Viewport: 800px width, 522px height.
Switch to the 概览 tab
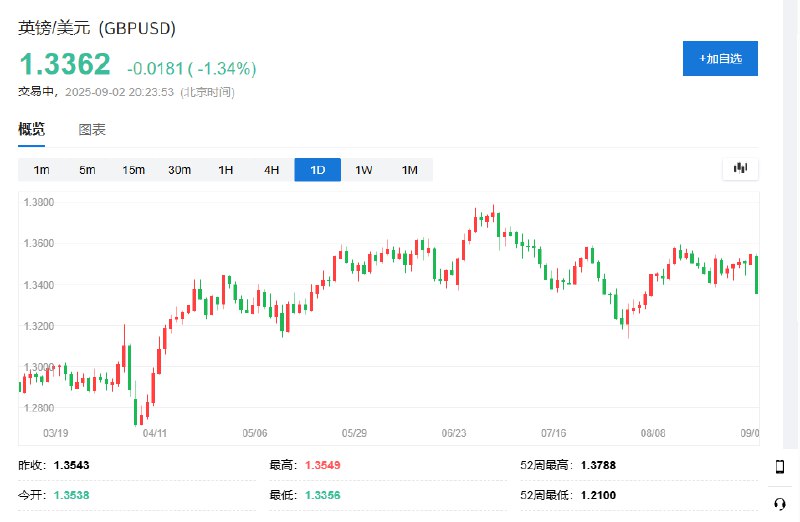(32, 129)
